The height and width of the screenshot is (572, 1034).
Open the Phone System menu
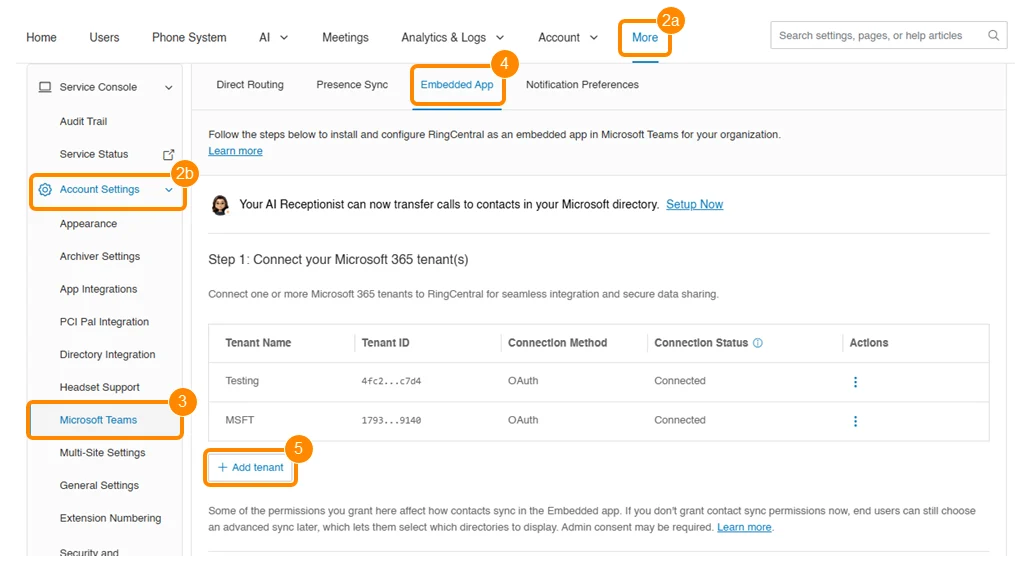[x=189, y=38]
